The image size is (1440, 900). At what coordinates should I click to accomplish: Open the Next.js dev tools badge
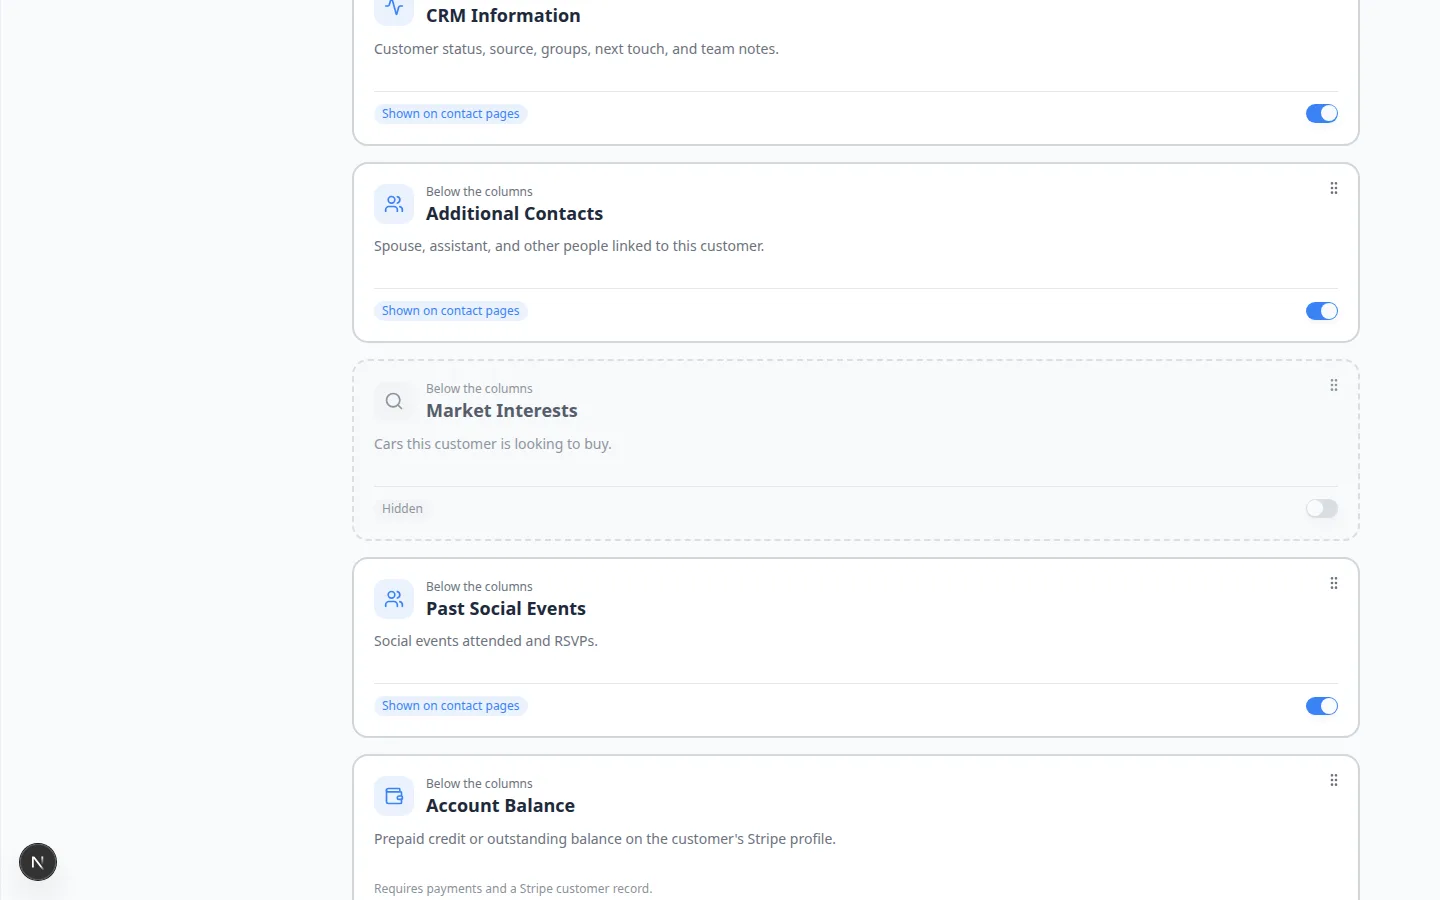(38, 862)
